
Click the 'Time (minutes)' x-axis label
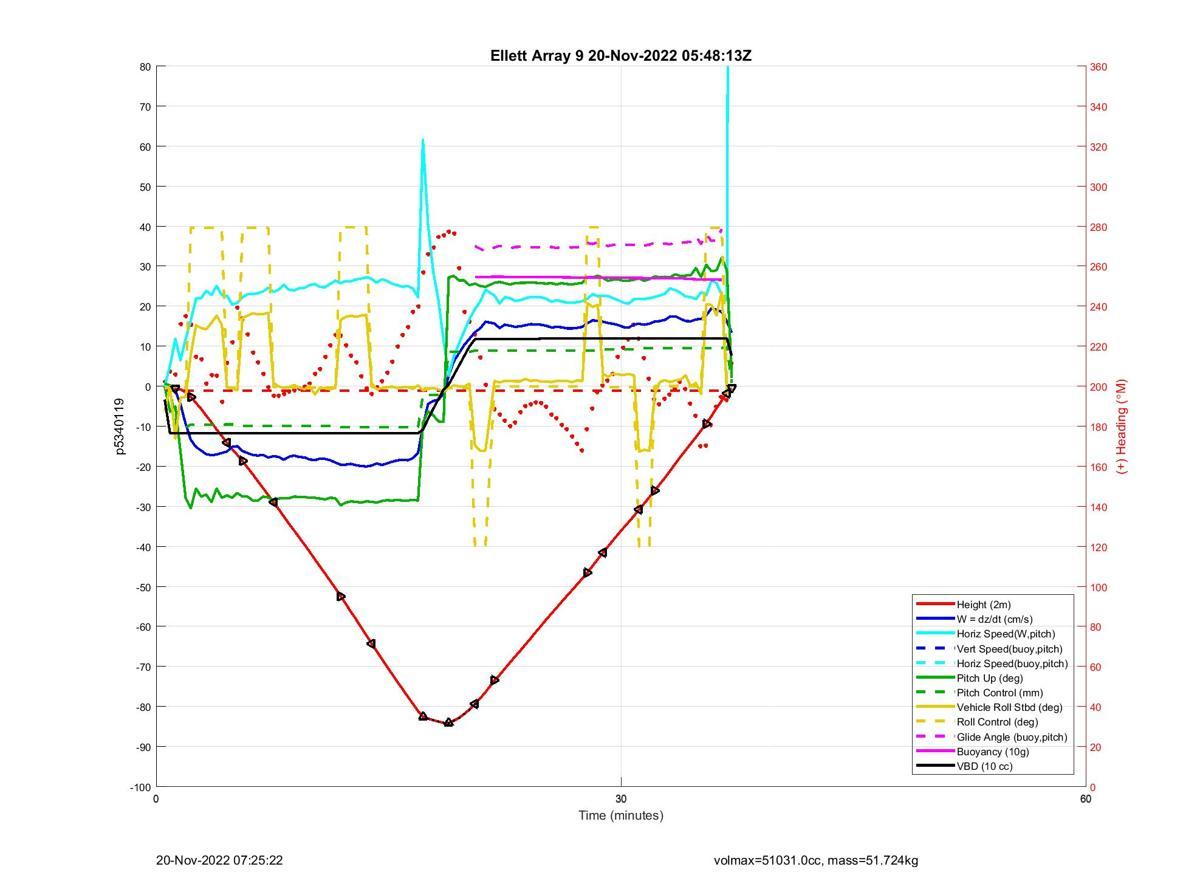coord(620,815)
